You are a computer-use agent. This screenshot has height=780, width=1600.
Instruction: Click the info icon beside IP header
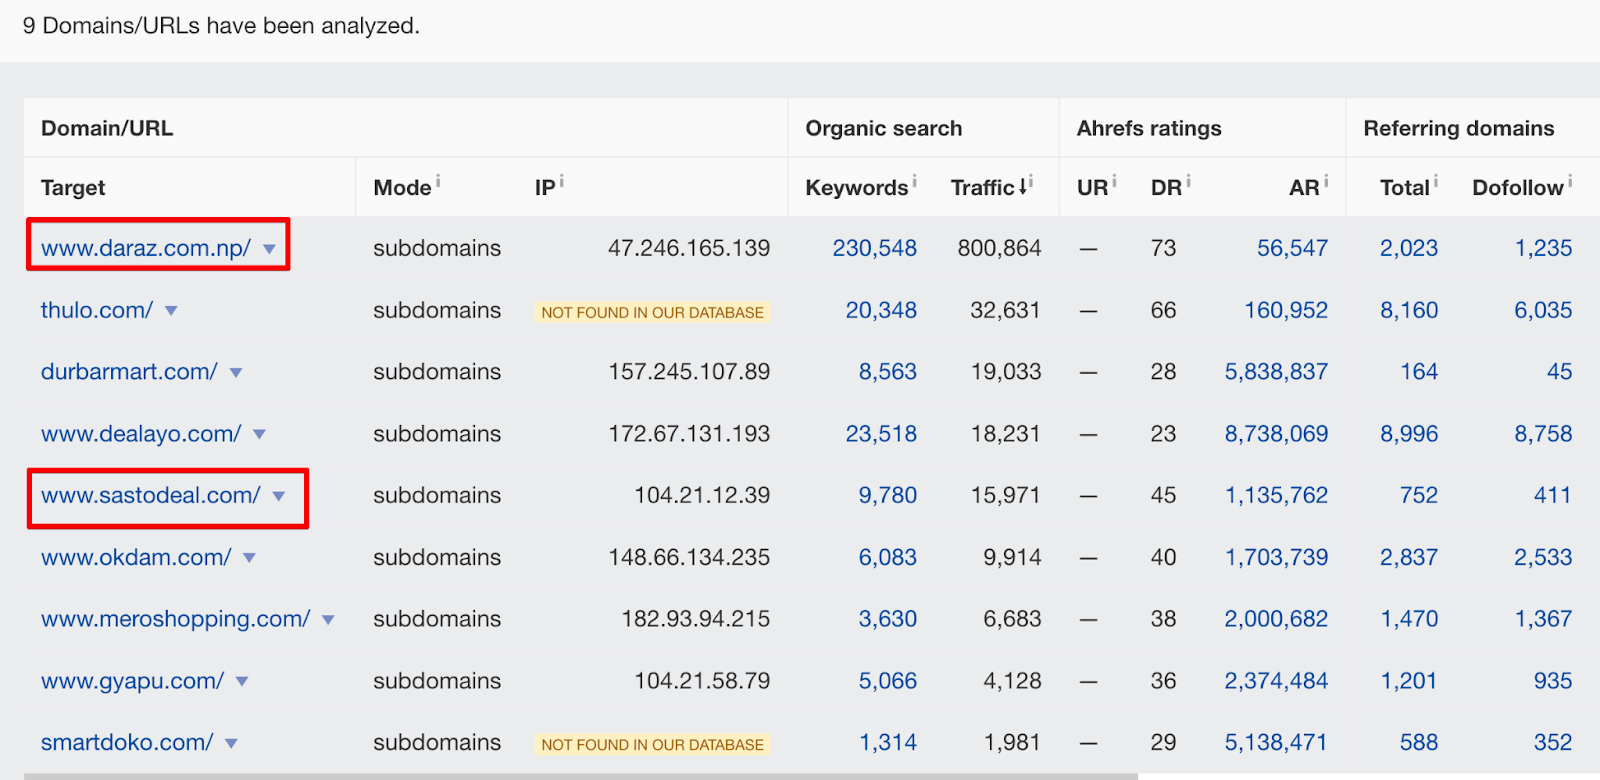click(562, 181)
